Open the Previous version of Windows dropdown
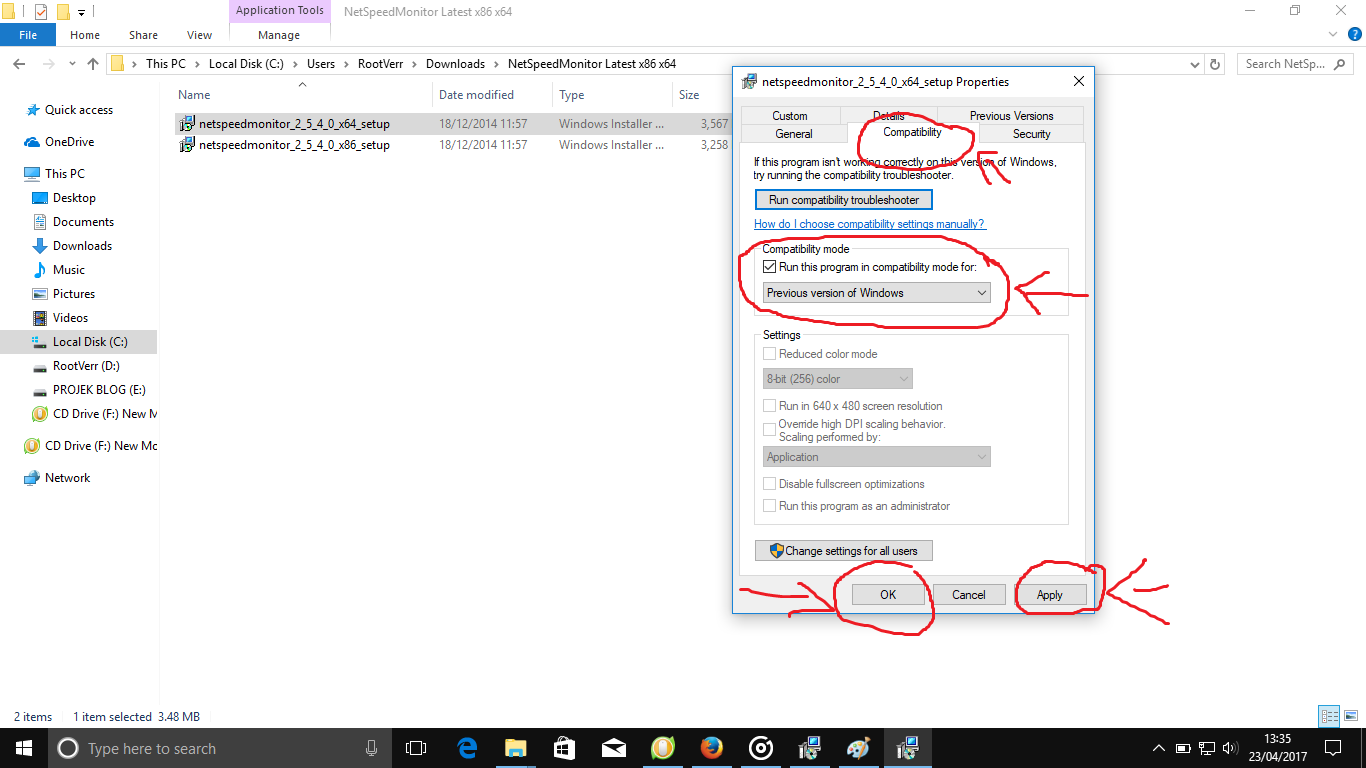Image resolution: width=1366 pixels, height=768 pixels. 876,293
